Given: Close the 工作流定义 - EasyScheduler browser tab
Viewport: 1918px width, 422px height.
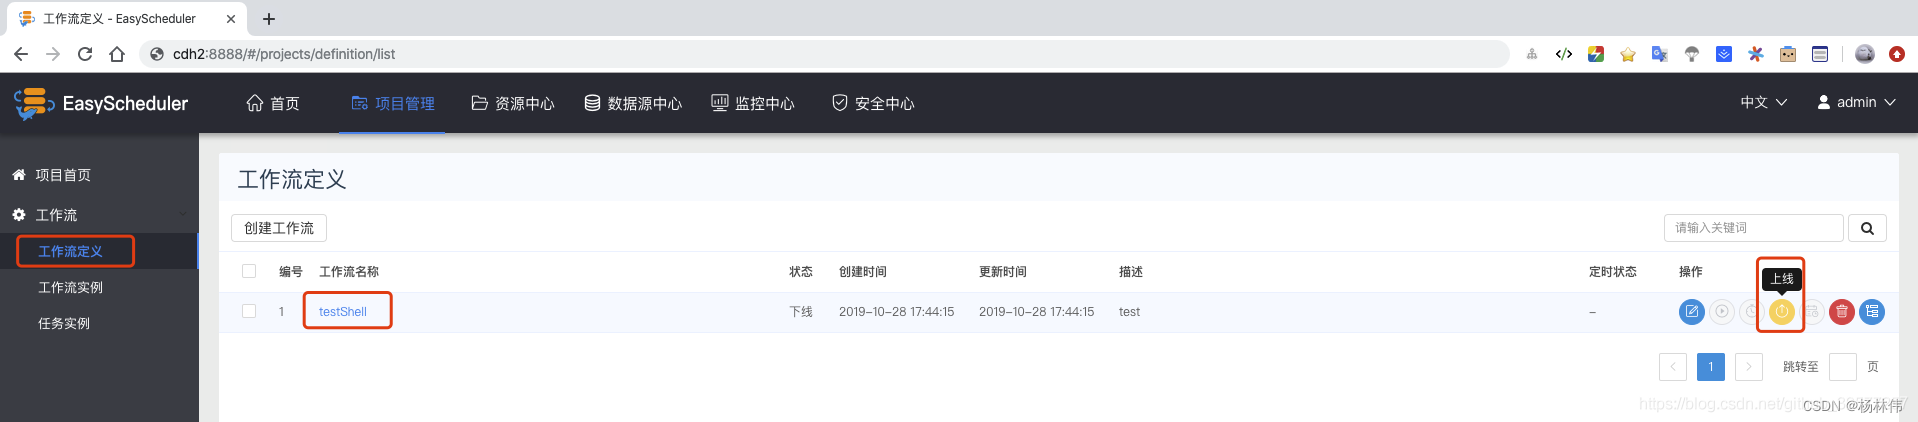Looking at the screenshot, I should tap(231, 18).
